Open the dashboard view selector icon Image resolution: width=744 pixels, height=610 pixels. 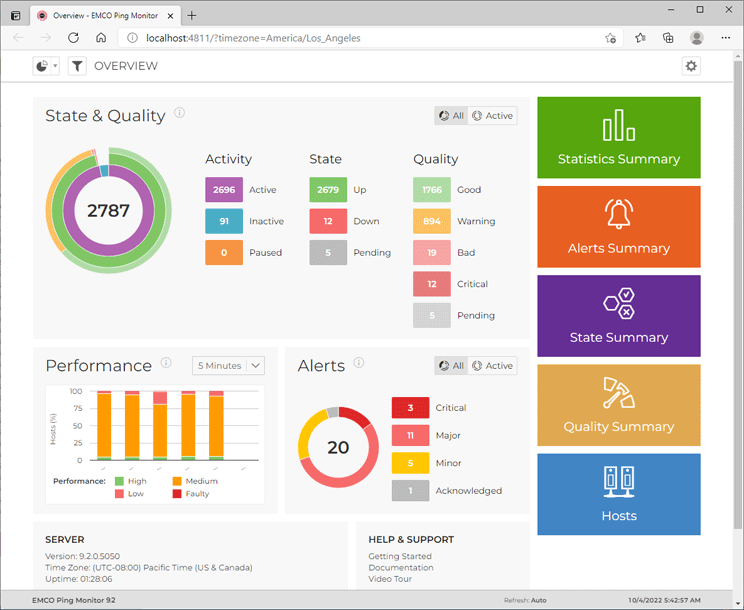coord(46,66)
